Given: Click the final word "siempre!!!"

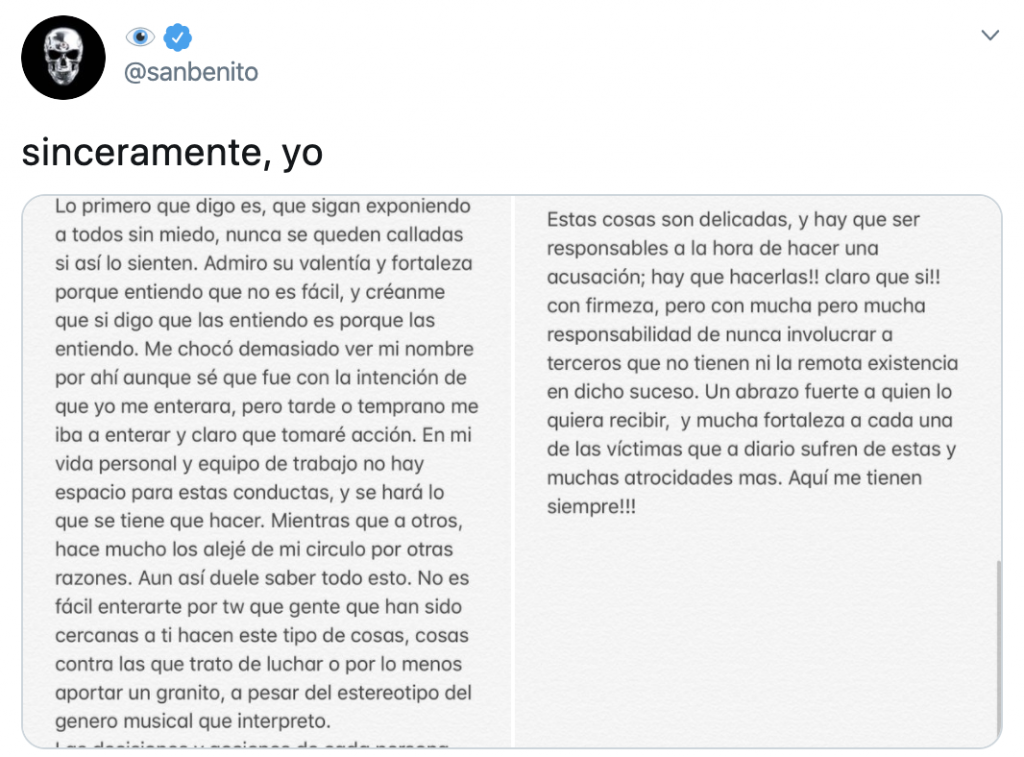Looking at the screenshot, I should click(591, 505).
